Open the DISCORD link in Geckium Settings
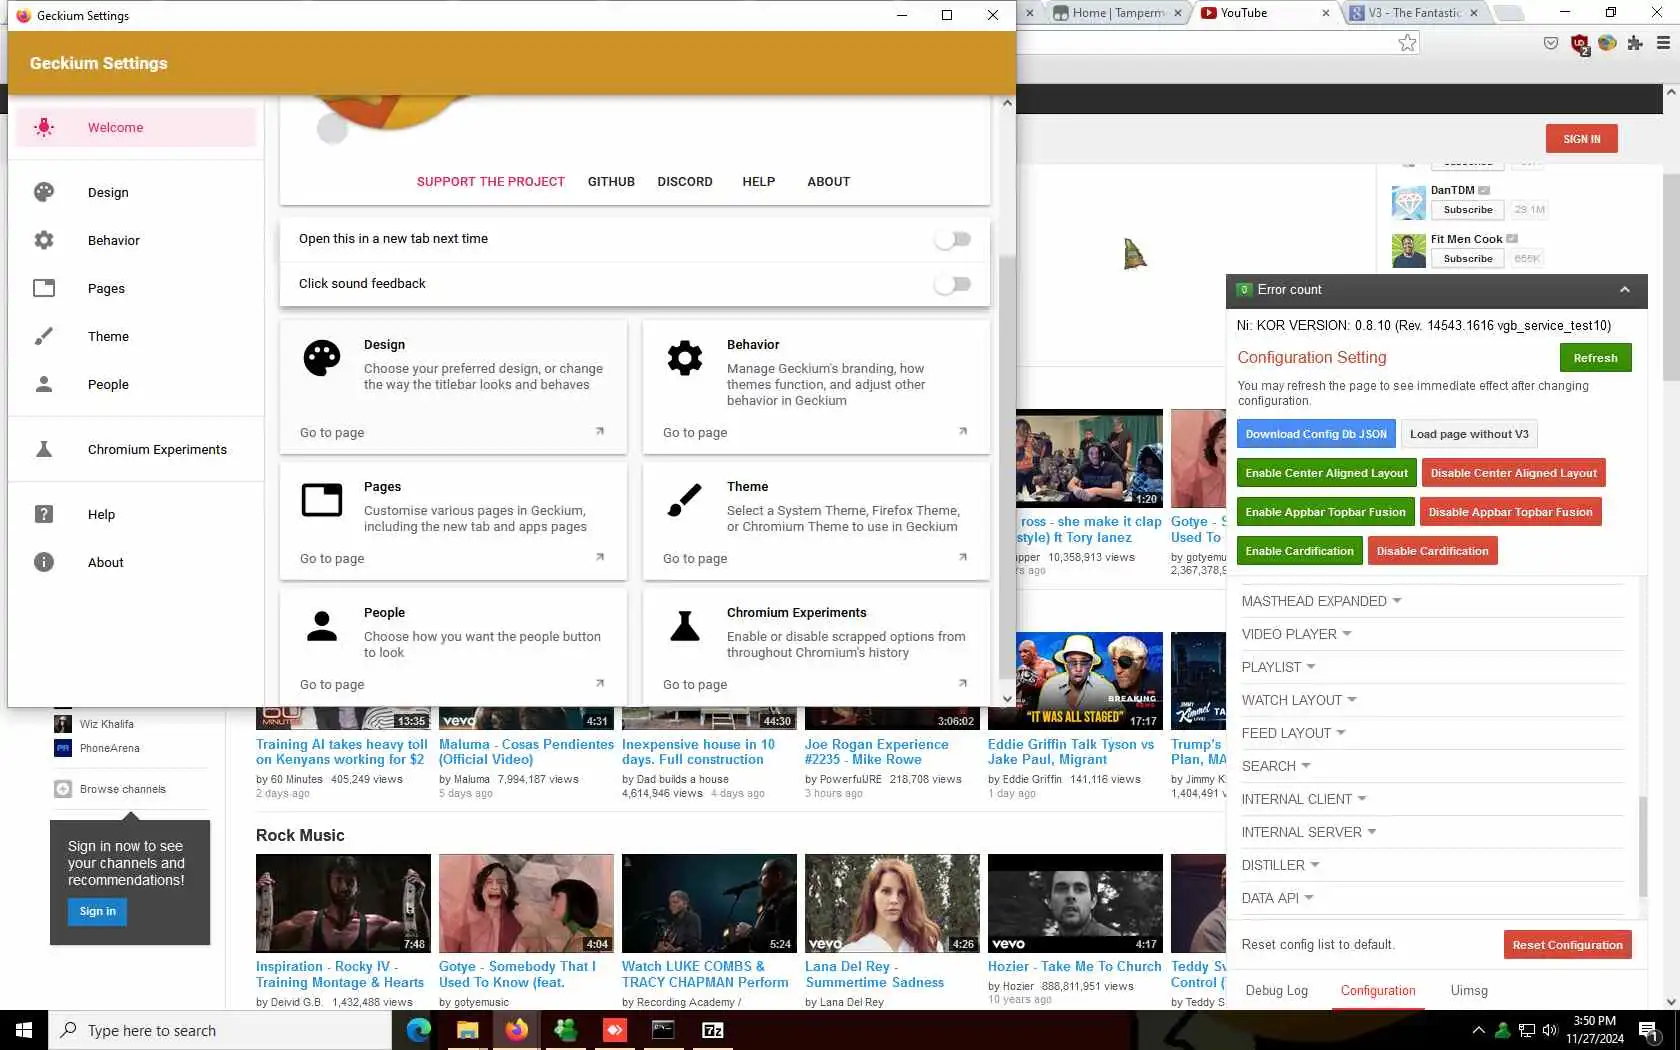The image size is (1680, 1050). 685,182
